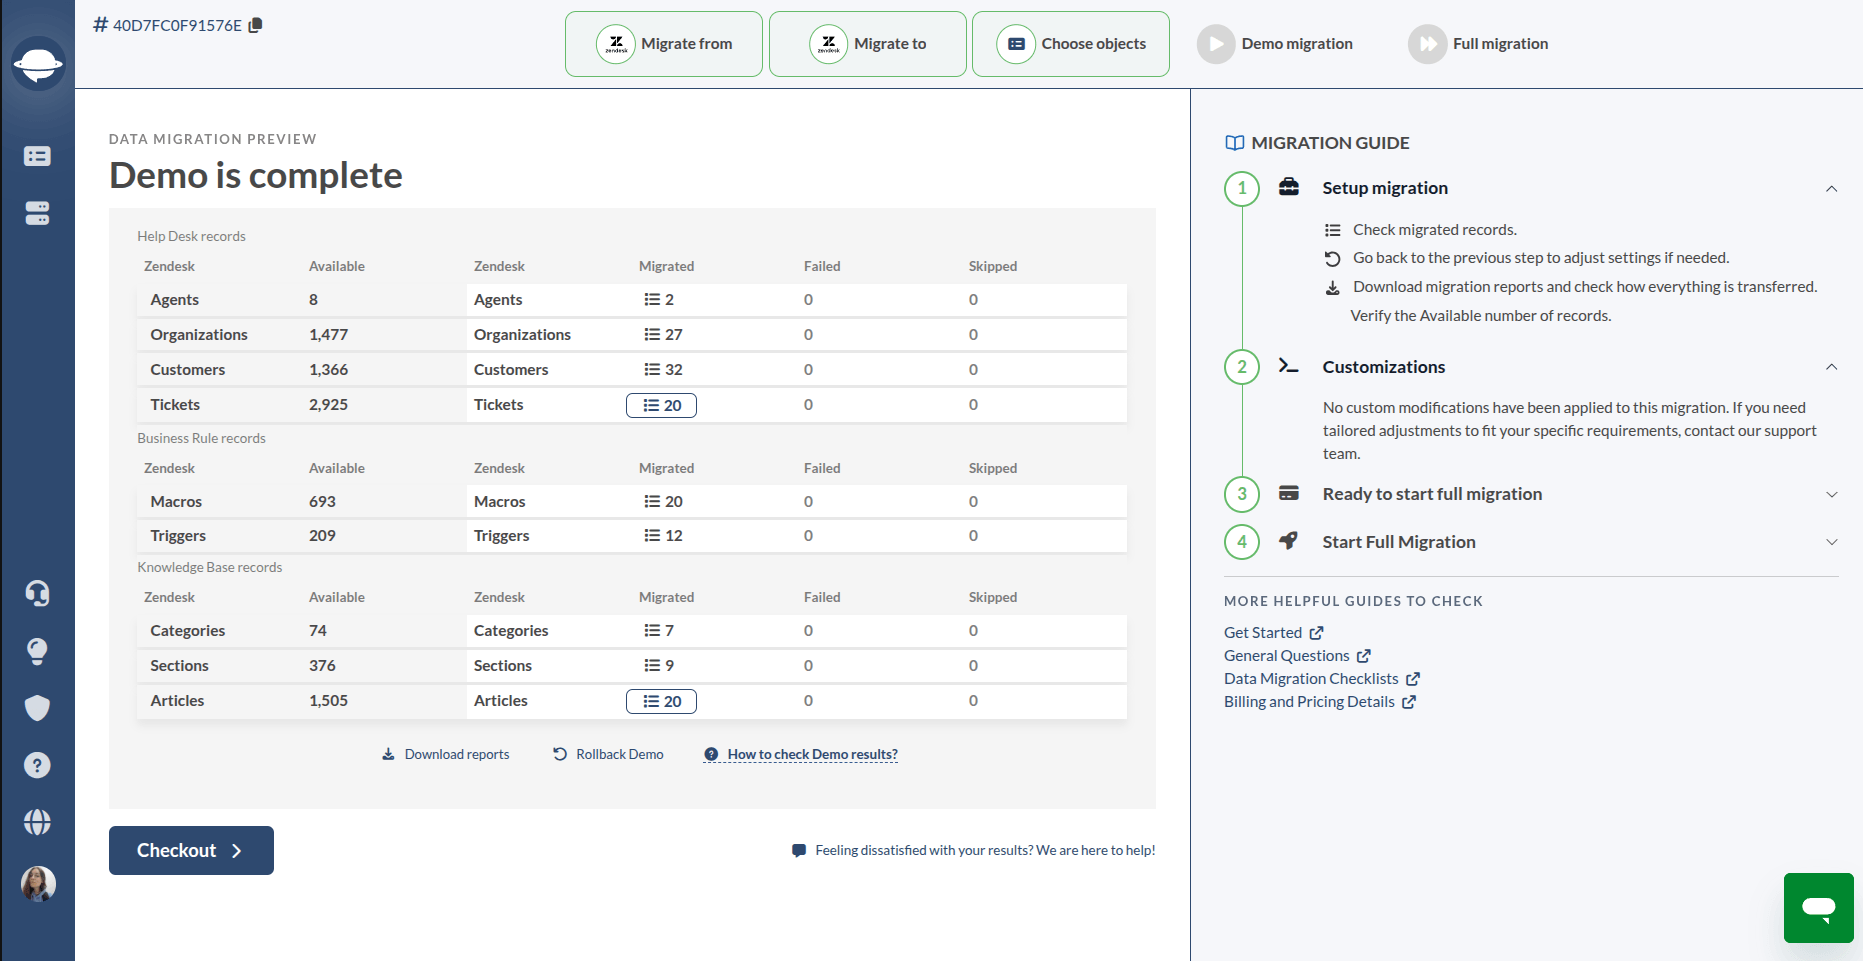
Task: Expand the Start Full Migration section
Action: (1831, 542)
